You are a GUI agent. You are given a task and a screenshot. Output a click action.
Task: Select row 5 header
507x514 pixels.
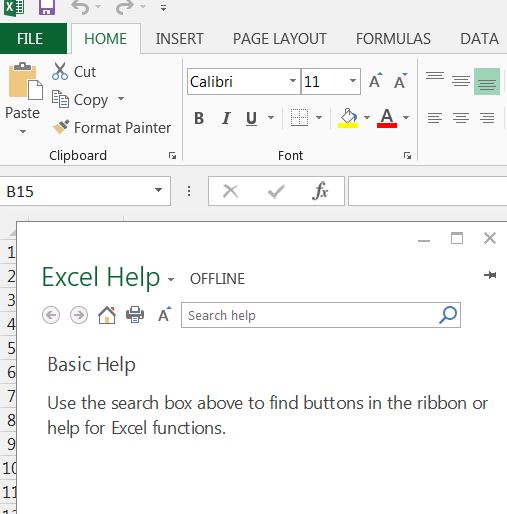tap(8, 348)
